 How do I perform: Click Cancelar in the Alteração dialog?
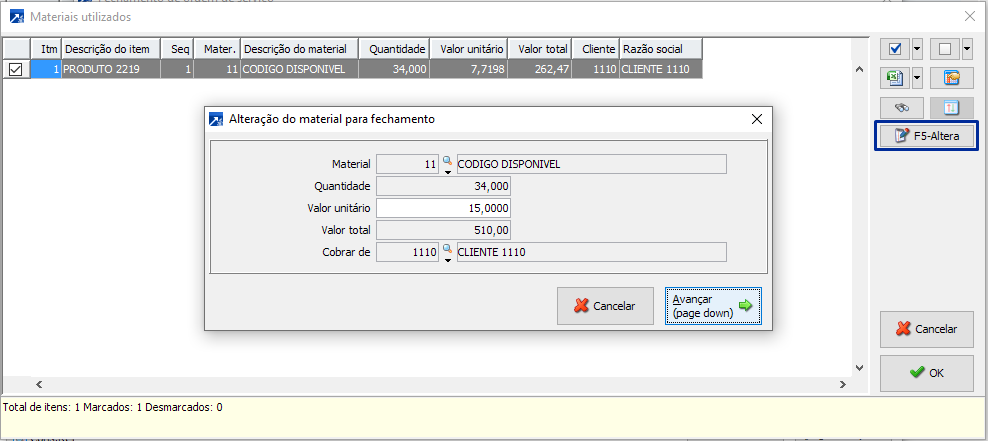[606, 306]
